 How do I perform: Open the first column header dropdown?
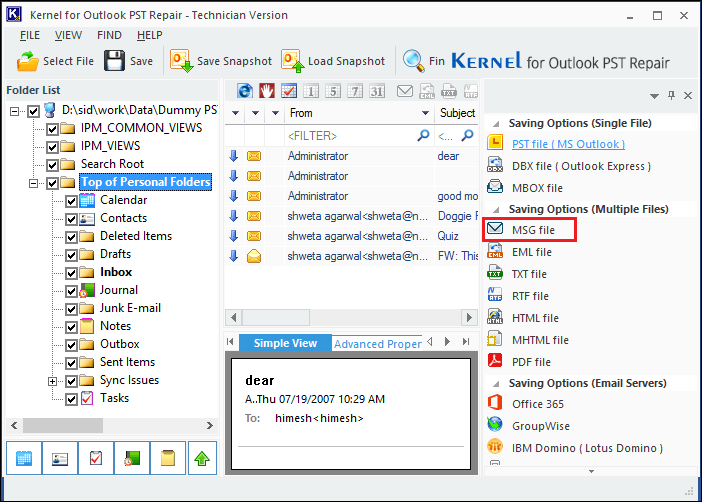(x=235, y=113)
